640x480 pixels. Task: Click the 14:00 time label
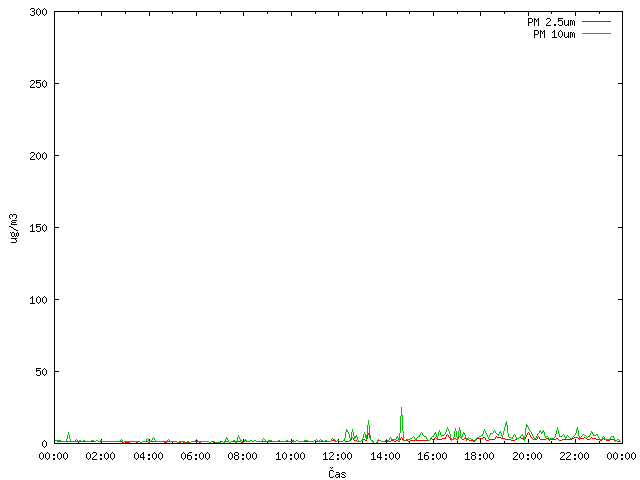pos(385,456)
